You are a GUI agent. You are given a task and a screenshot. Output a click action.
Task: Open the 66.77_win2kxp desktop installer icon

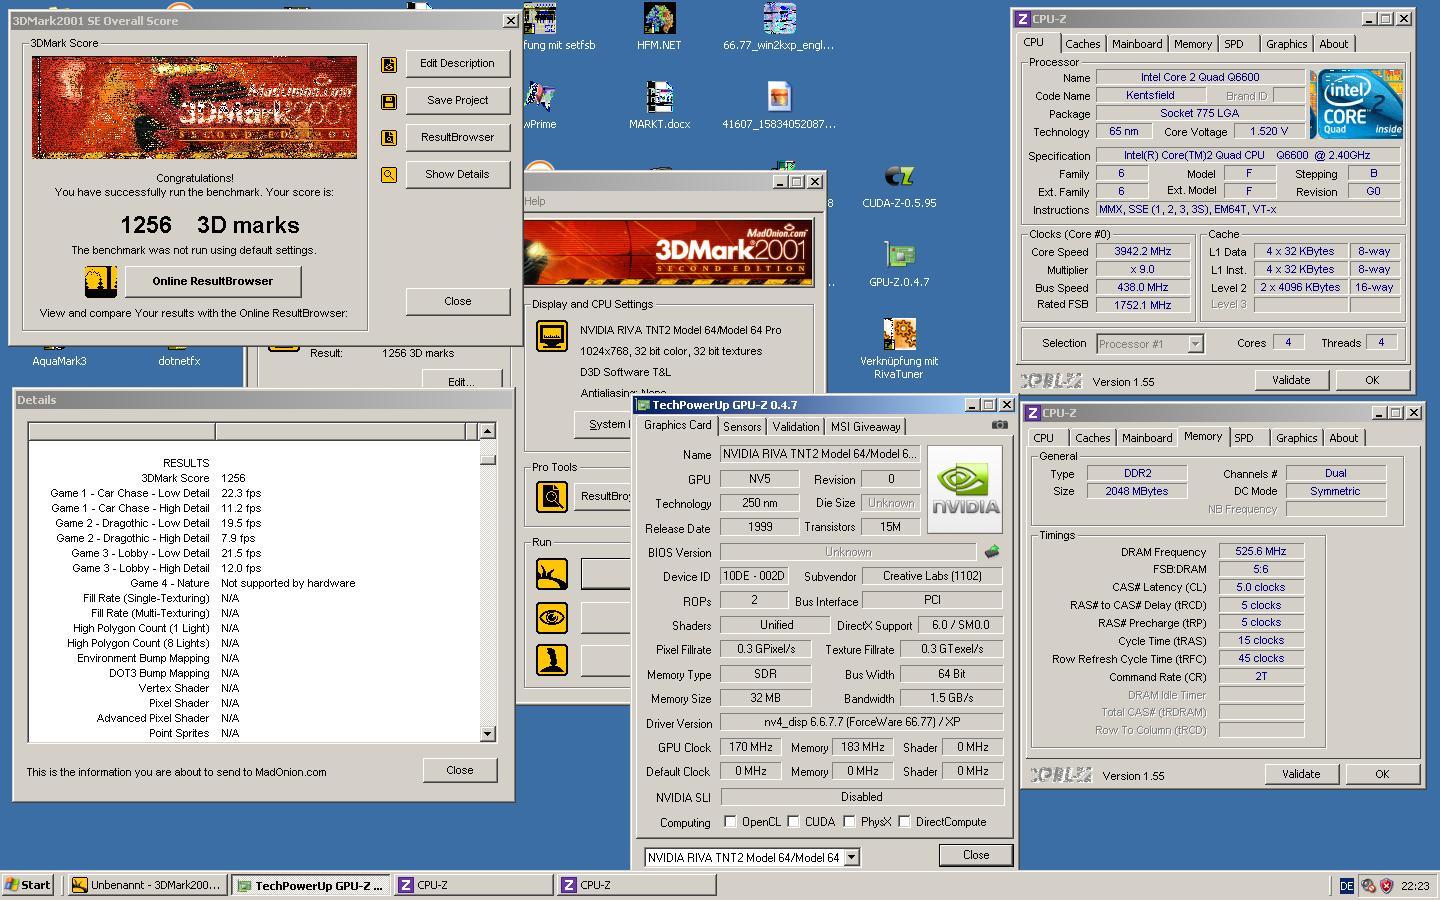pyautogui.click(x=778, y=28)
